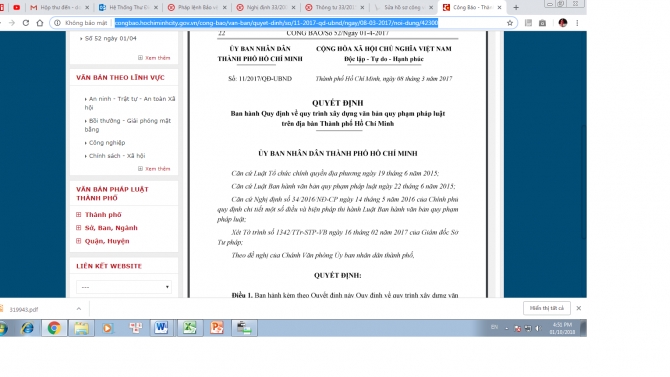The width and height of the screenshot is (670, 377).
Task: Open a new browser tab
Action: click(516, 7)
